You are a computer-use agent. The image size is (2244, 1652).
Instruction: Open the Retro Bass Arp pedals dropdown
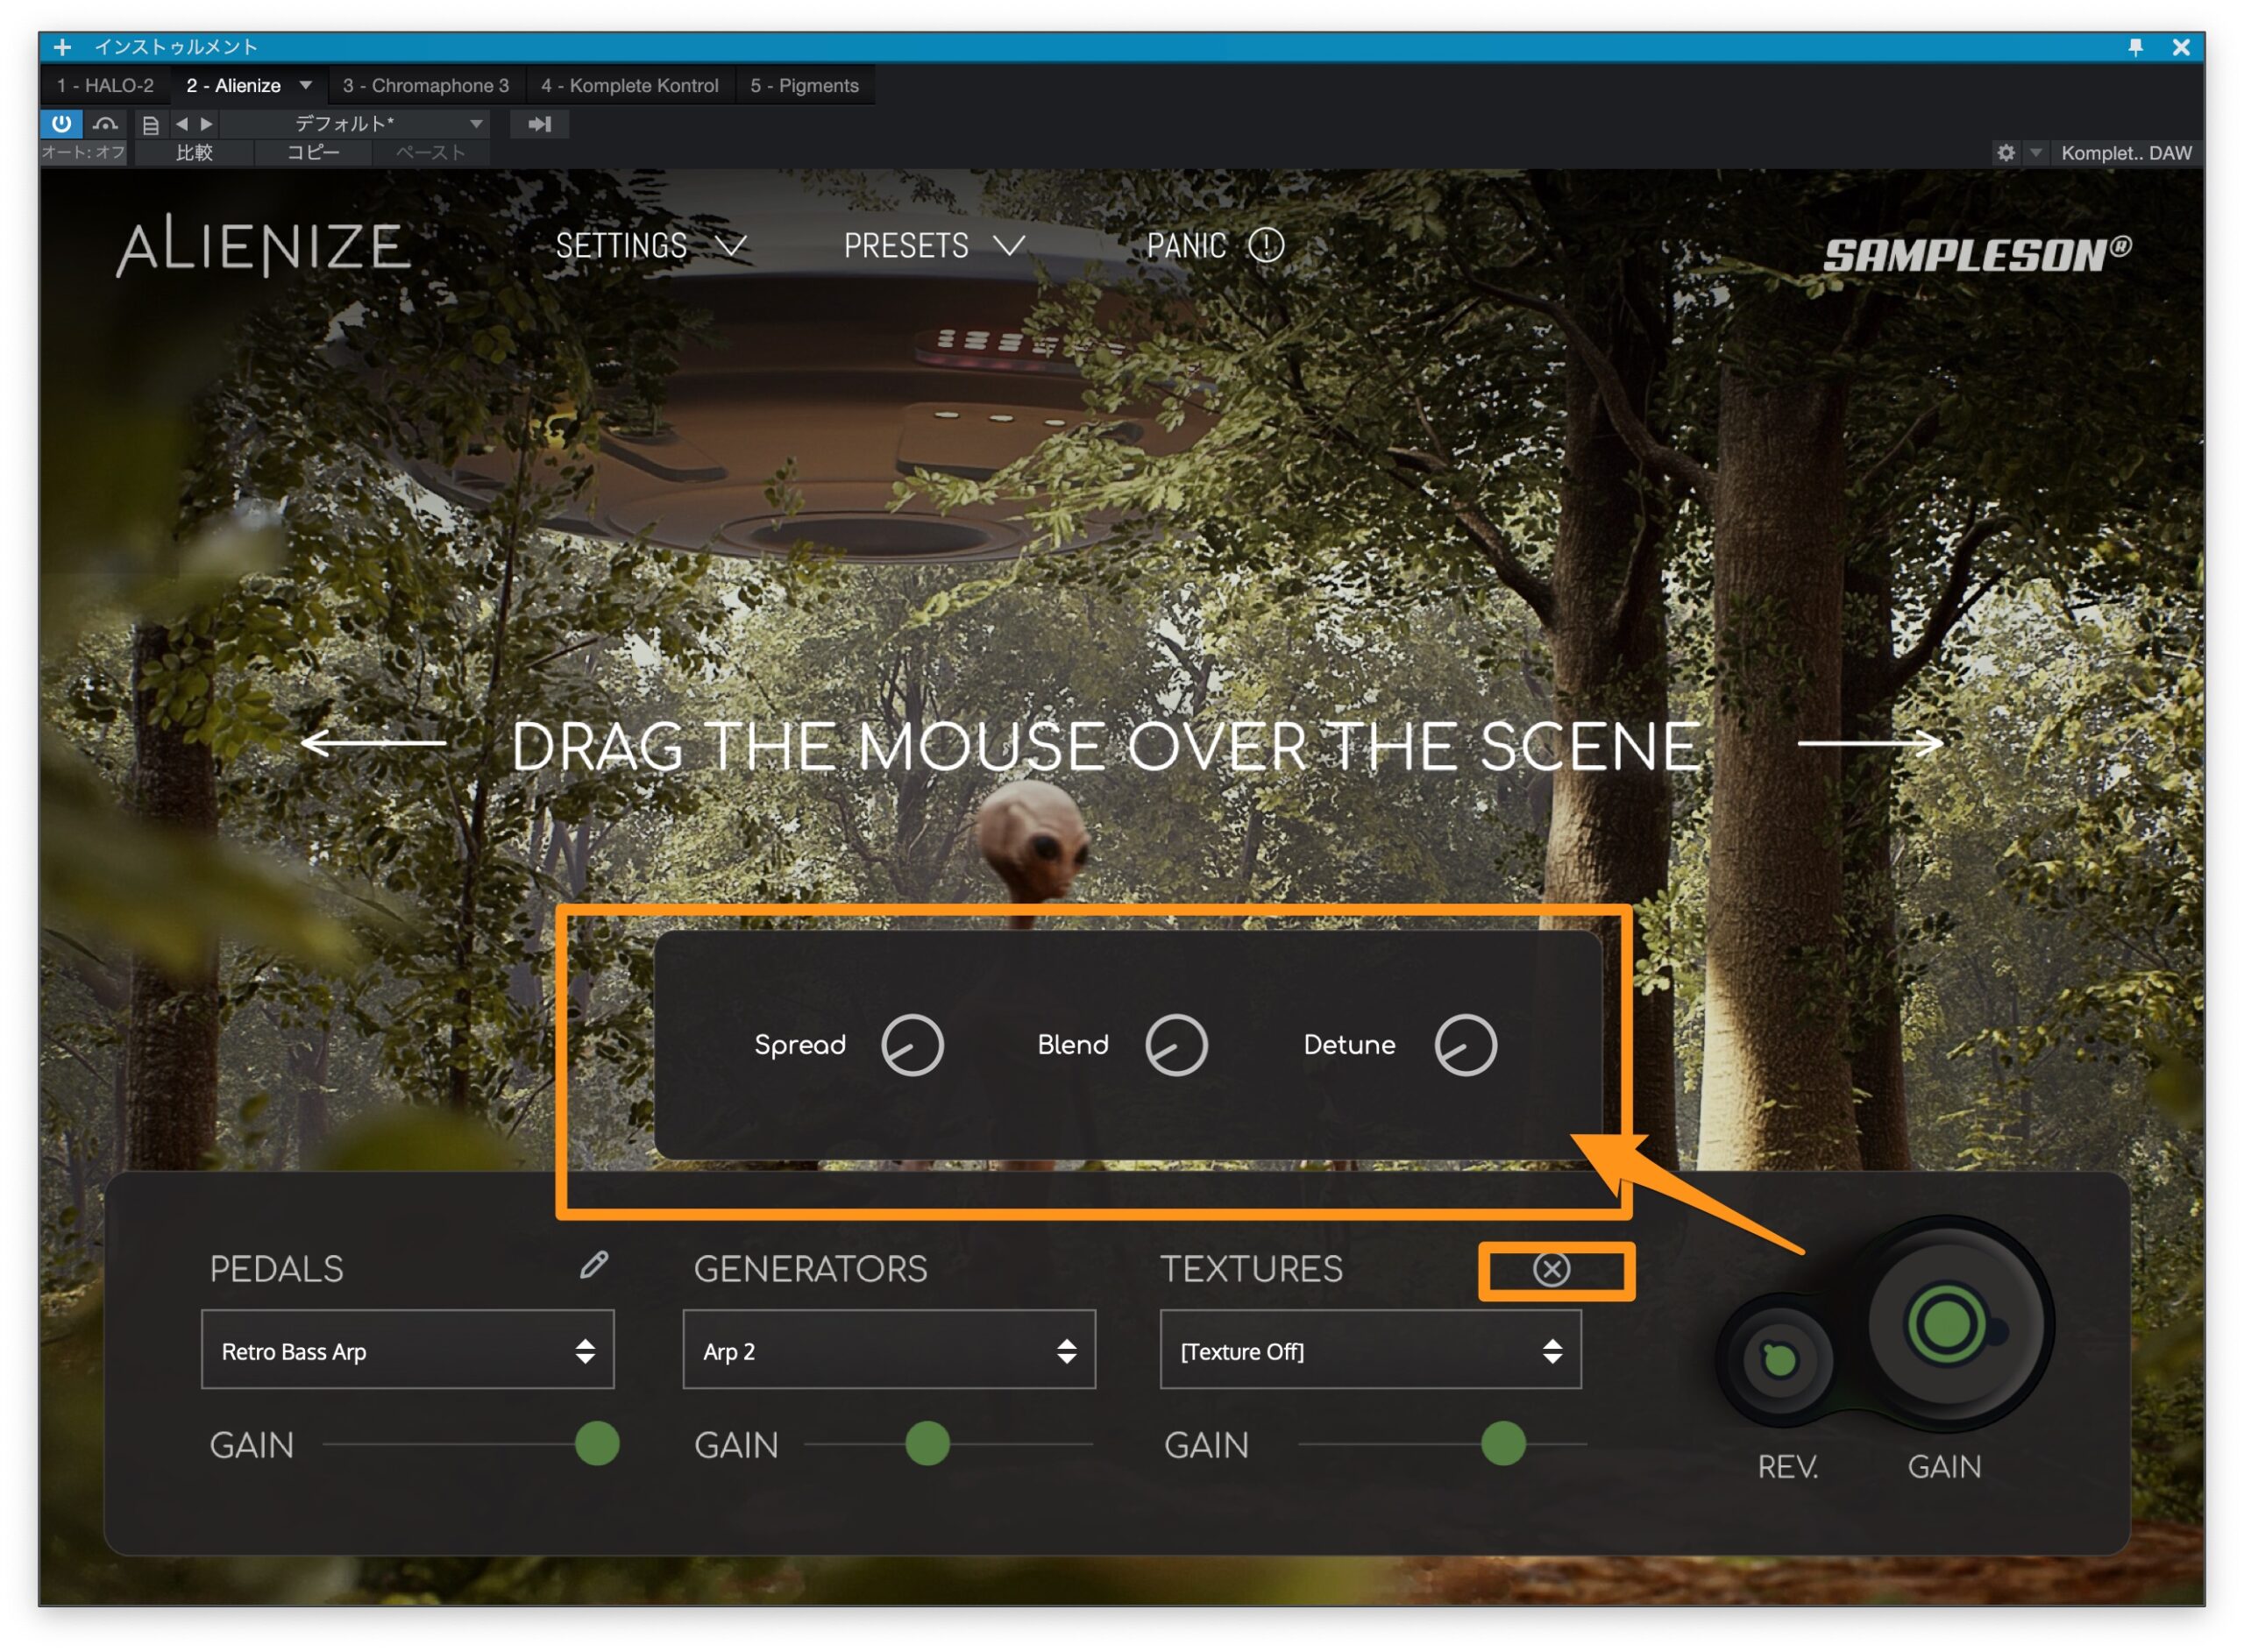[407, 1351]
